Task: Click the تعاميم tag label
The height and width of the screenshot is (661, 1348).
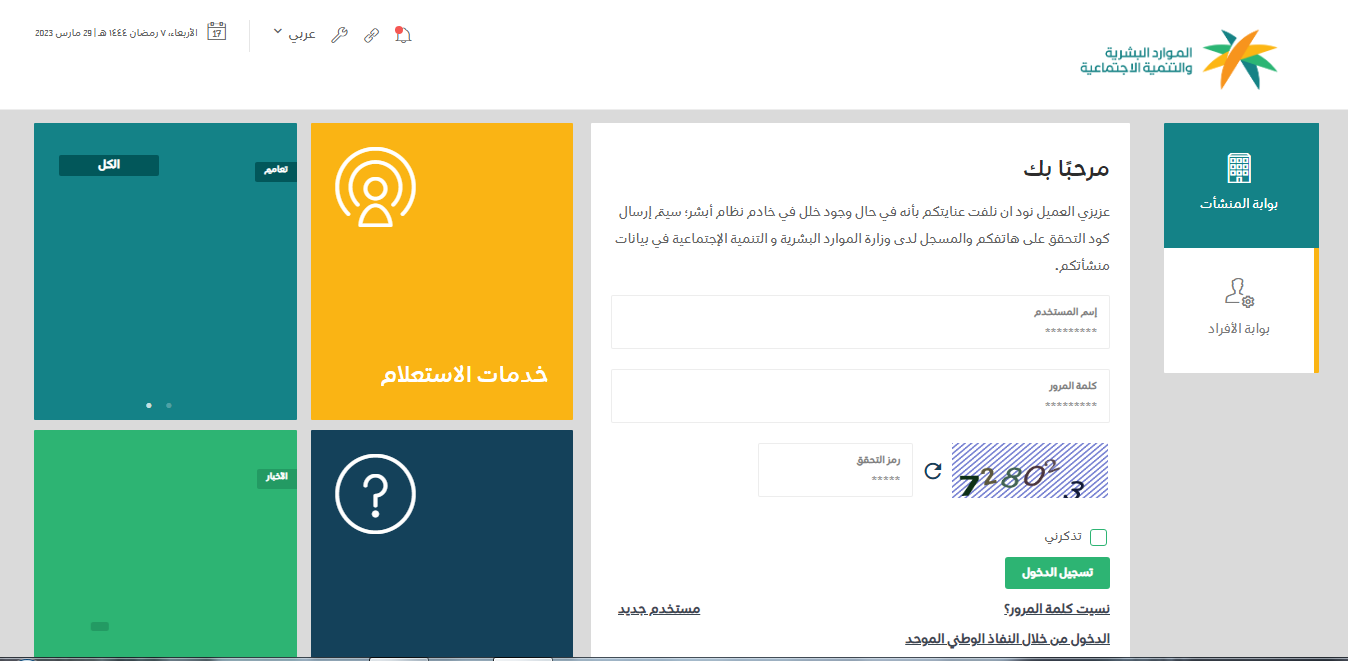Action: click(x=276, y=171)
